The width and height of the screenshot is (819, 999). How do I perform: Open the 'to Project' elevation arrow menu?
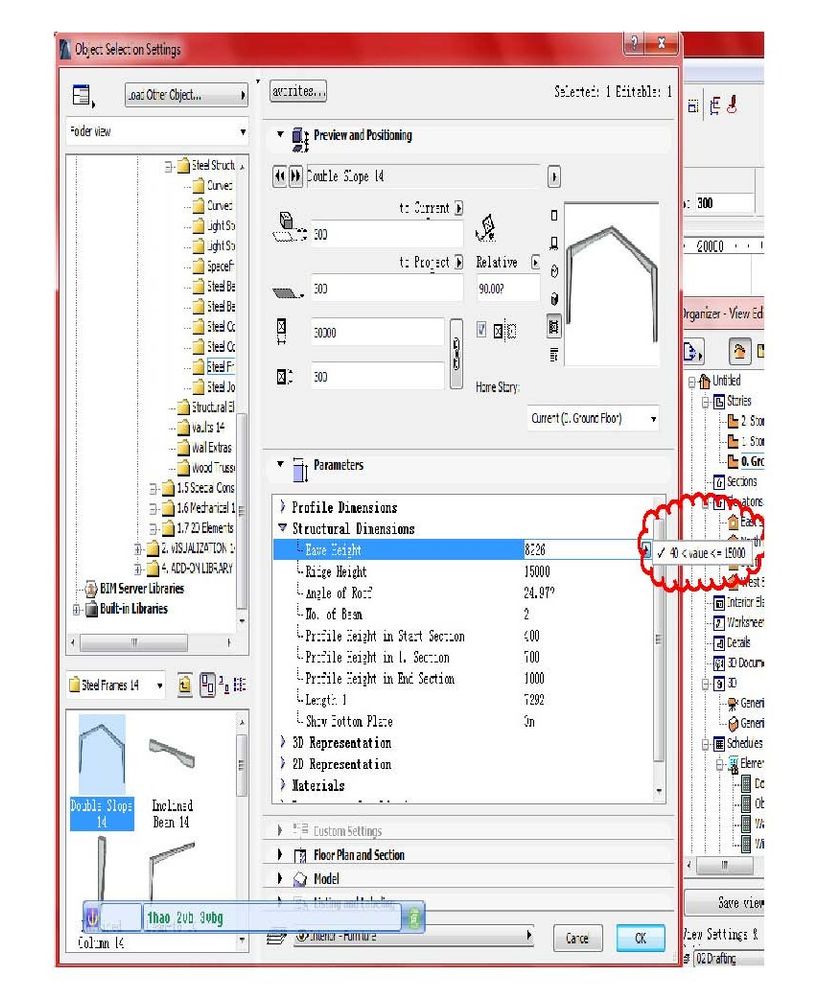tap(459, 262)
